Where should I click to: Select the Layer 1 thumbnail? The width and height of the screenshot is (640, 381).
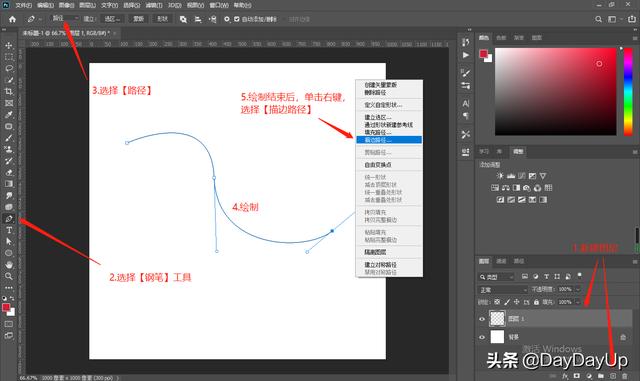pos(497,319)
